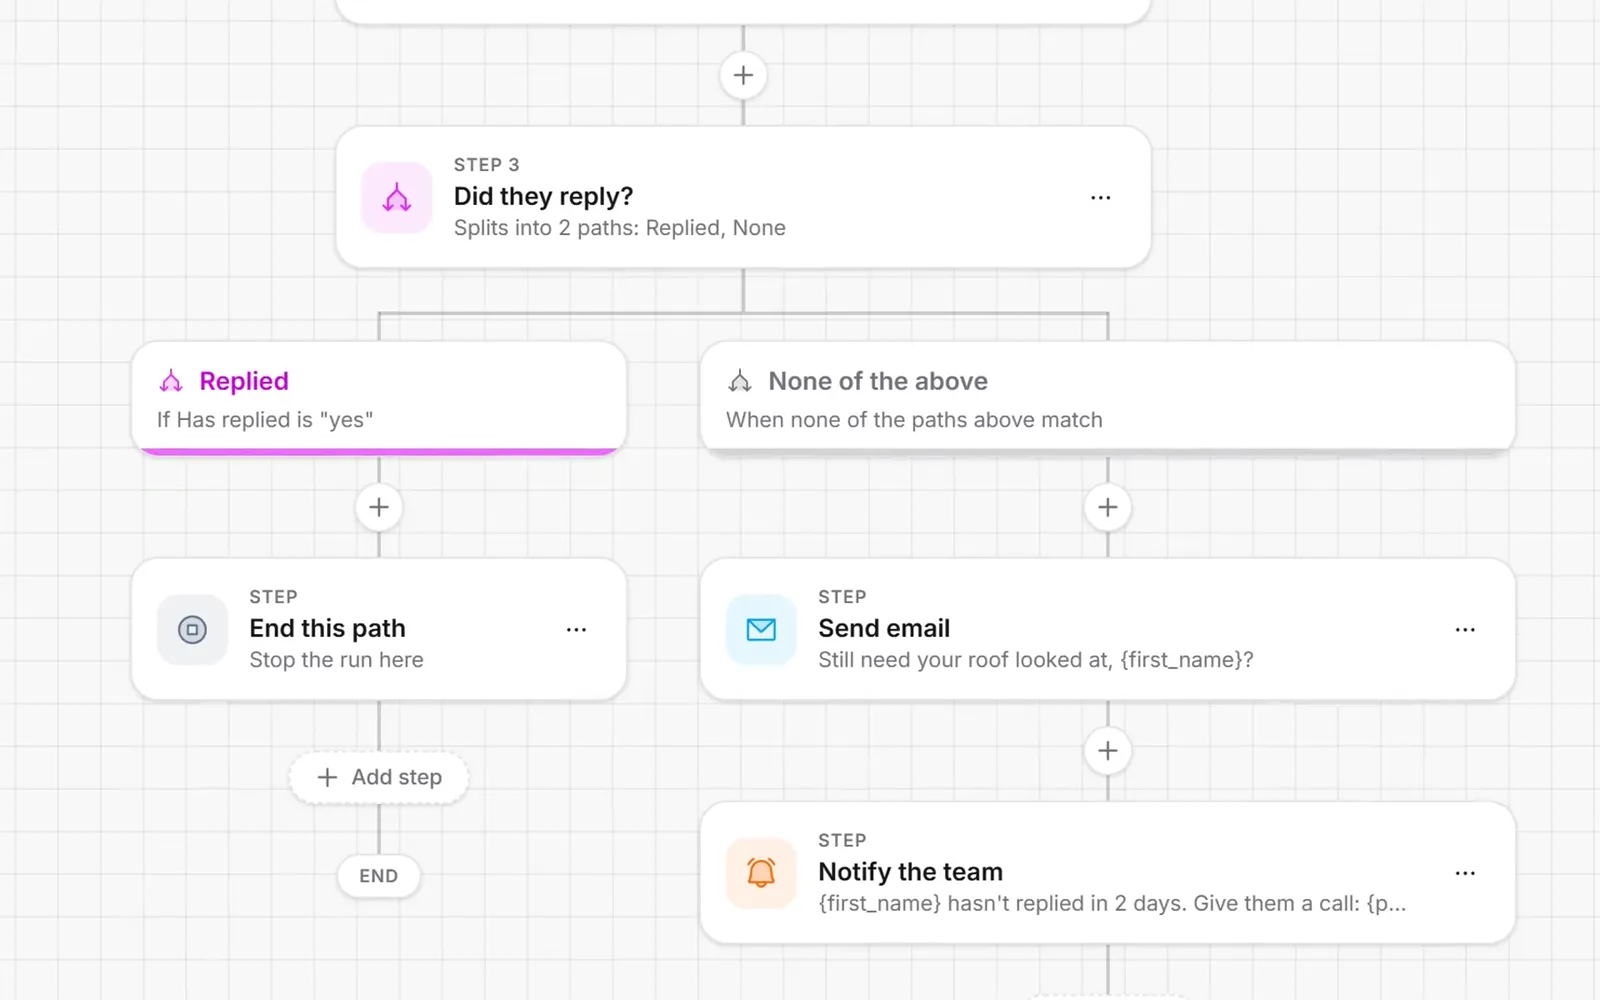Viewport: 1600px width, 1000px height.
Task: Open the Did they reply? step title
Action: 543,196
